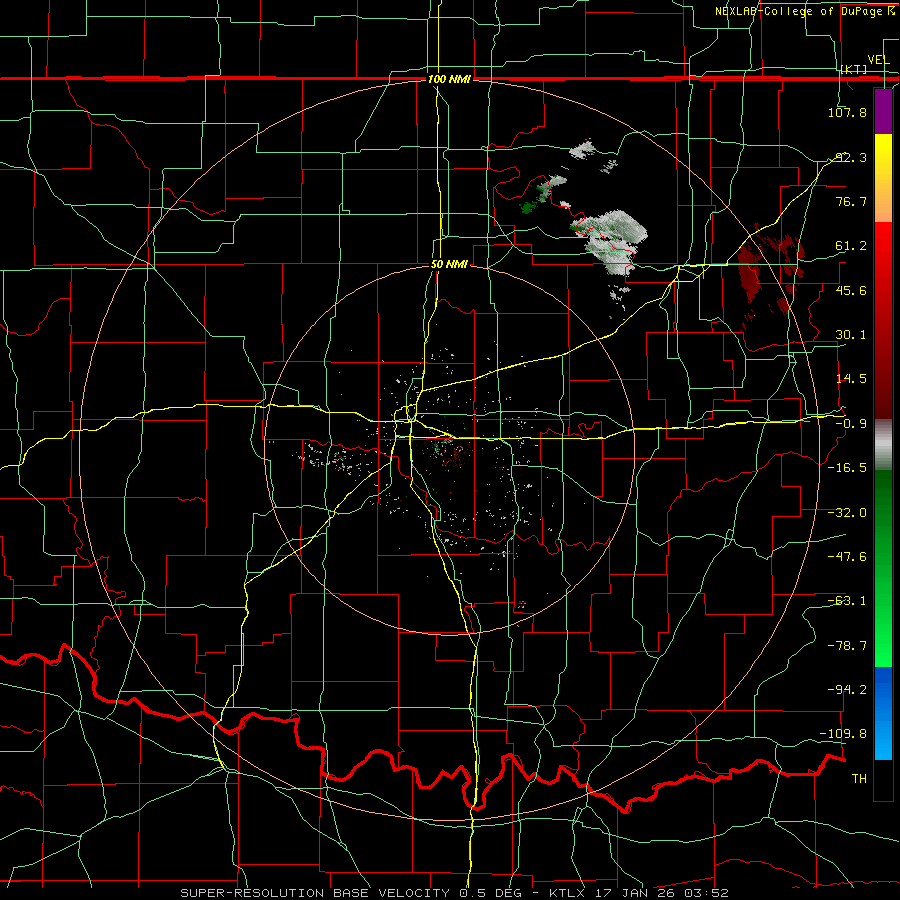Click the small green echo patch north-northeast

527,208
